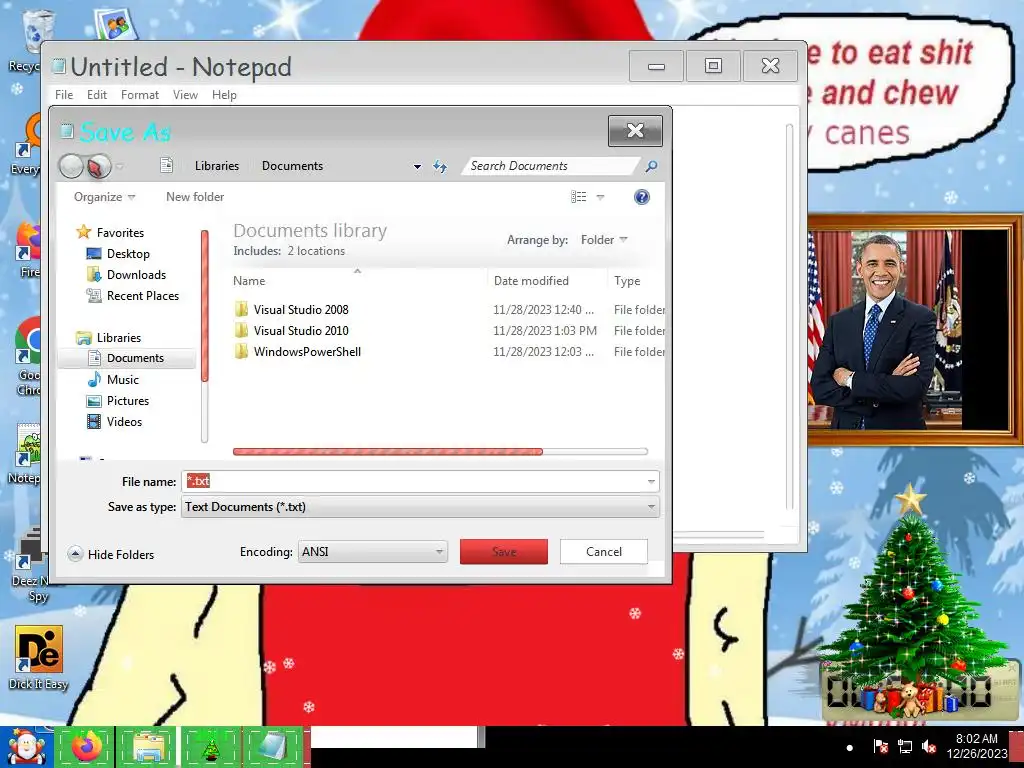
Task: Open the Encoding ANSI dropdown
Action: 372,552
